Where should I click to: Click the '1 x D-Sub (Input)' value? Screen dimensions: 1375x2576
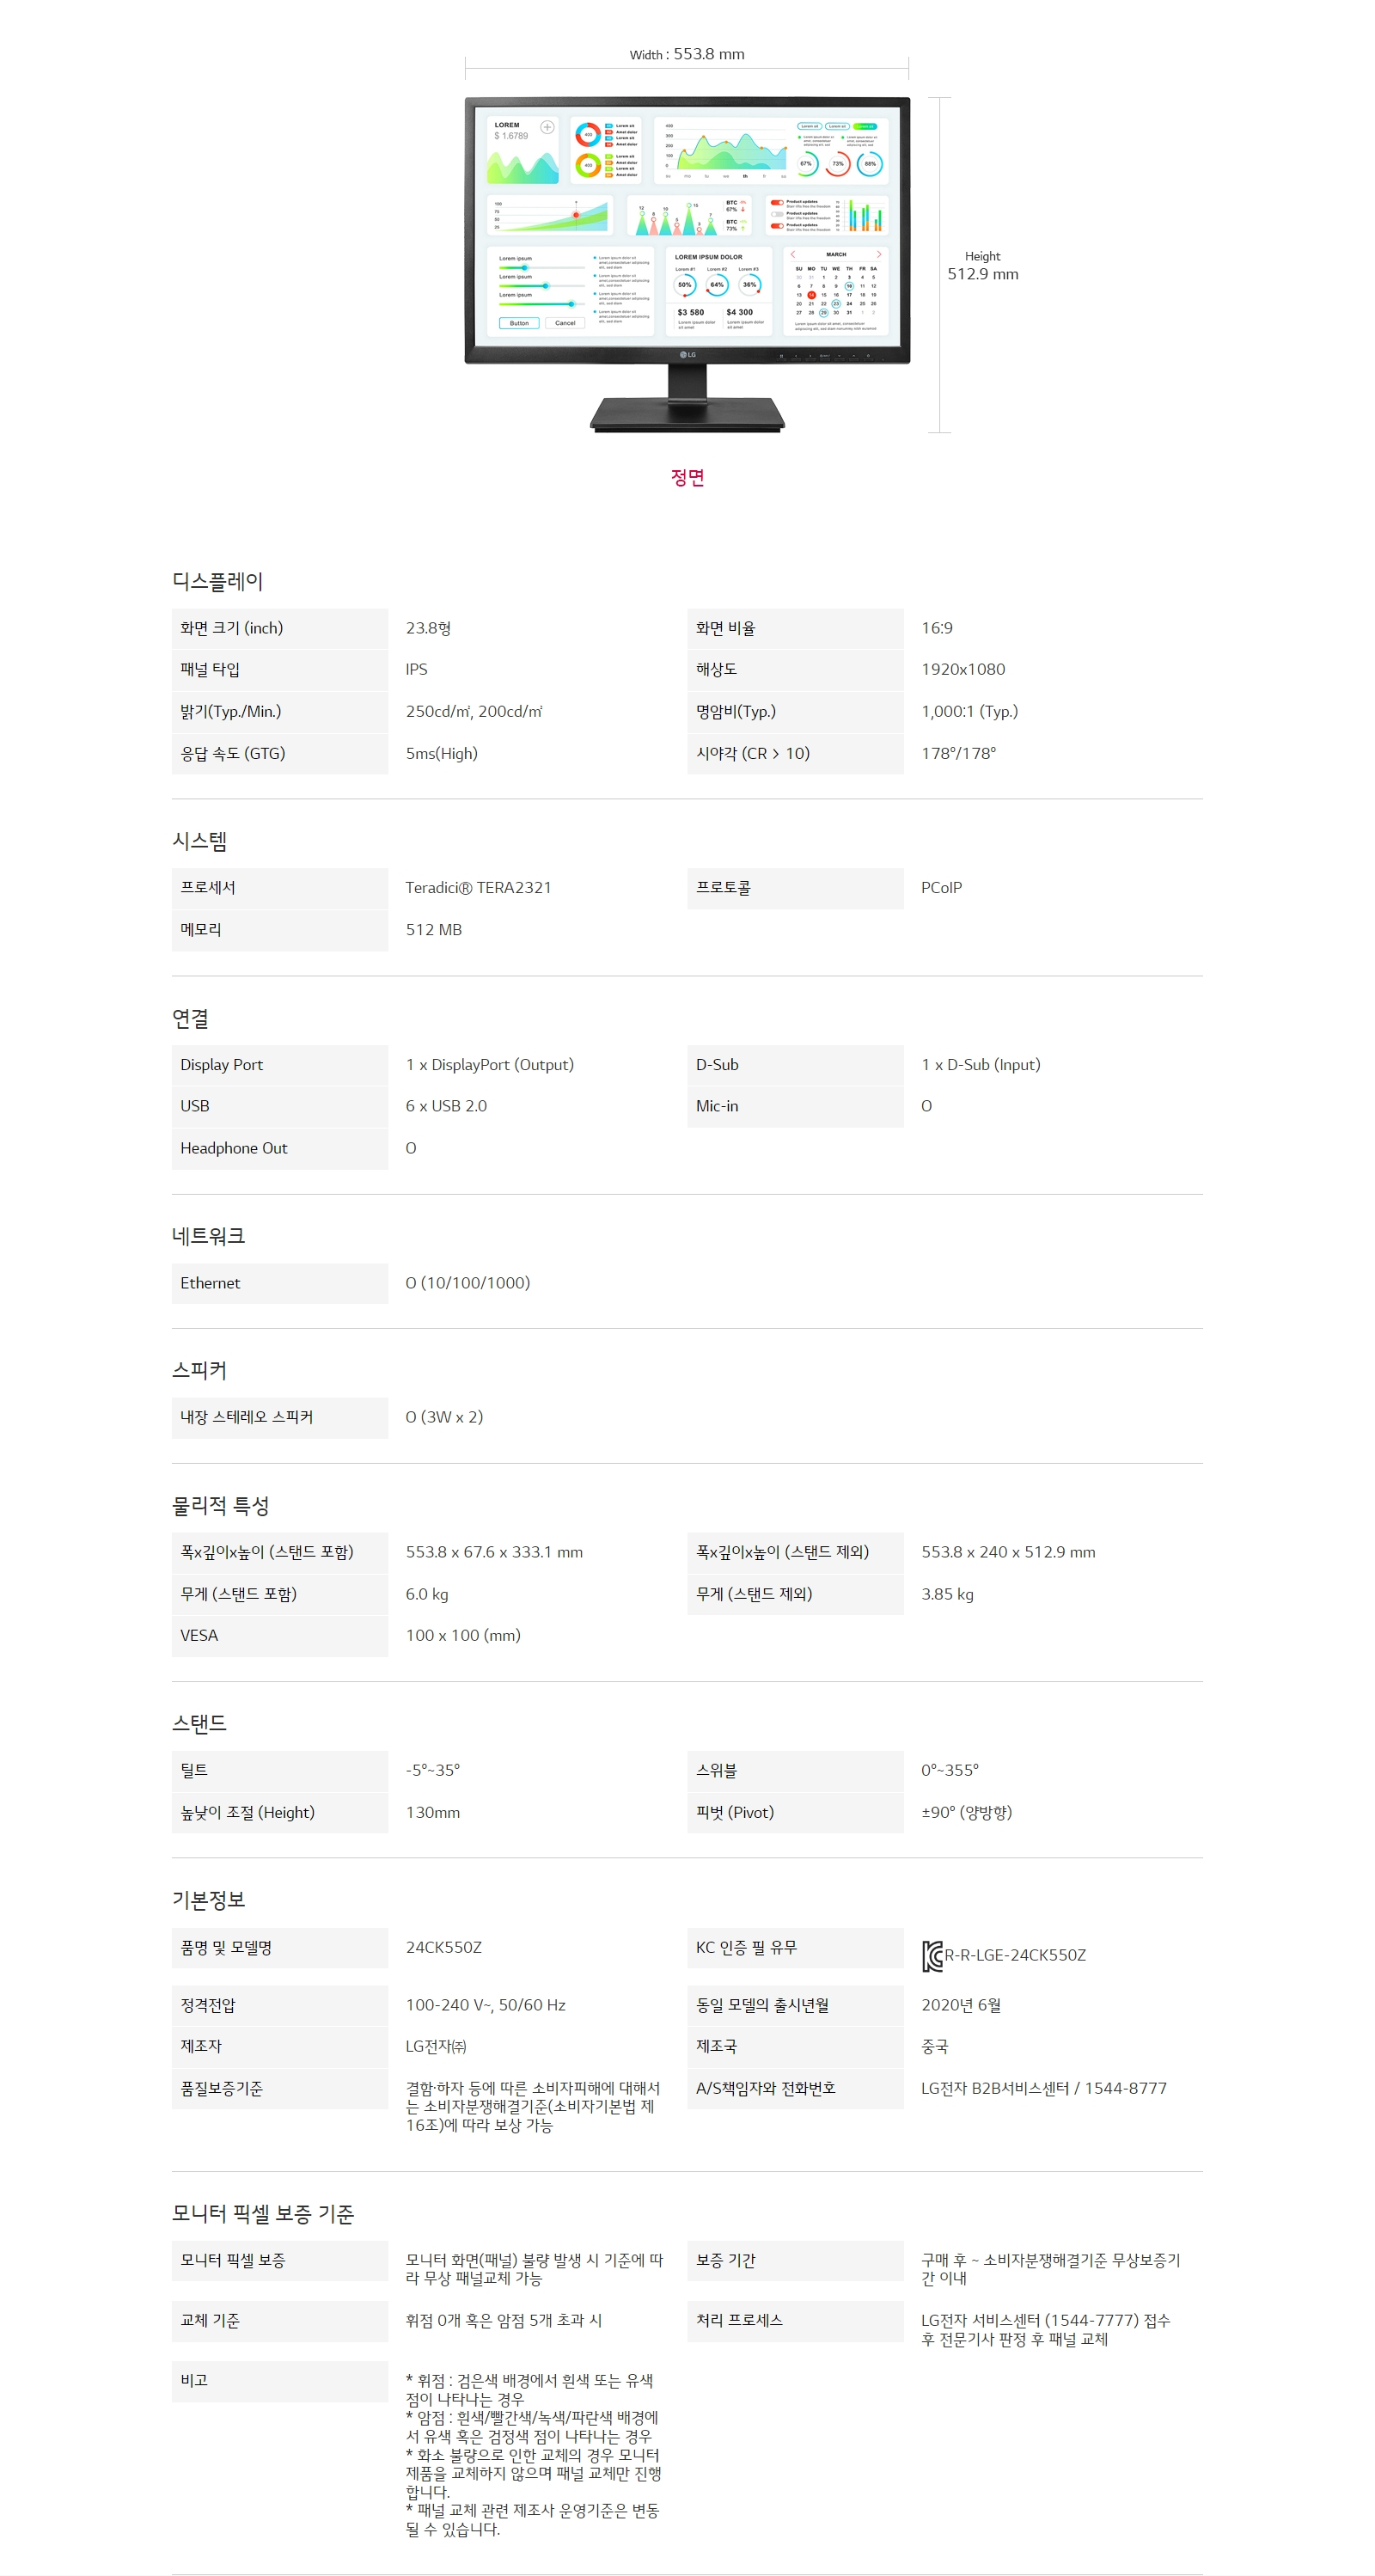click(980, 1064)
